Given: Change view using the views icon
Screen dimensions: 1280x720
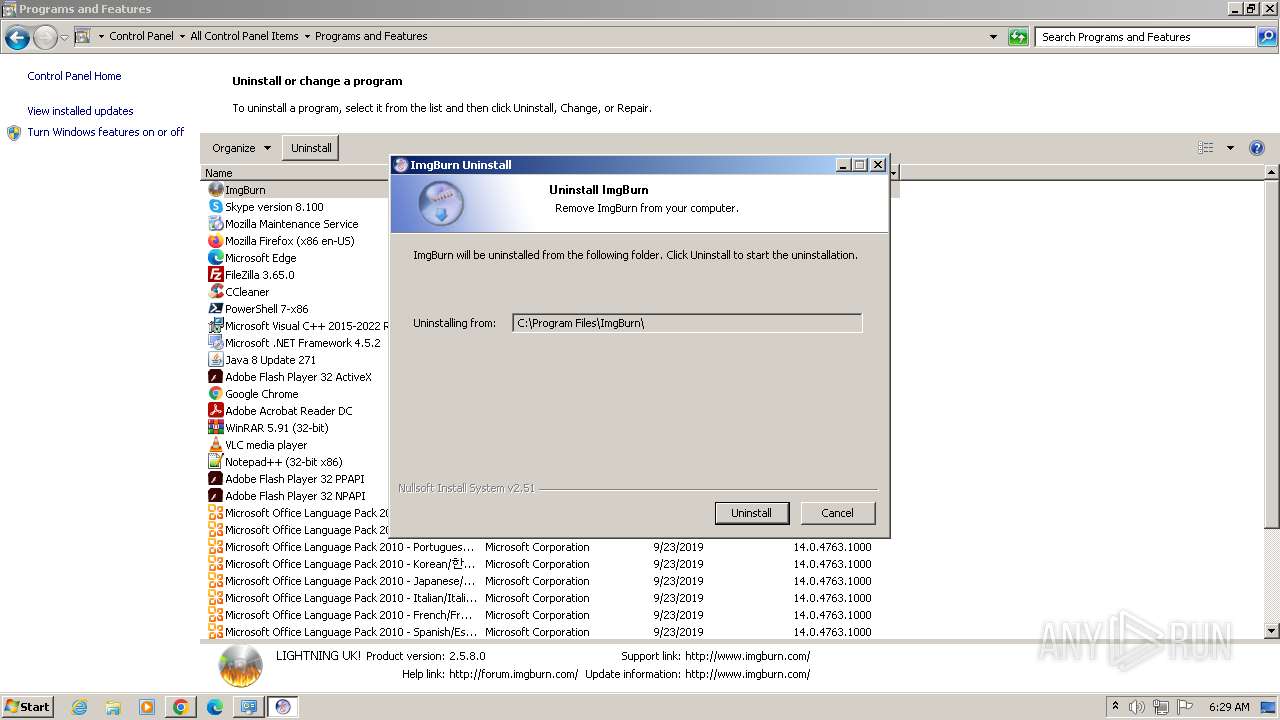Looking at the screenshot, I should point(1206,148).
